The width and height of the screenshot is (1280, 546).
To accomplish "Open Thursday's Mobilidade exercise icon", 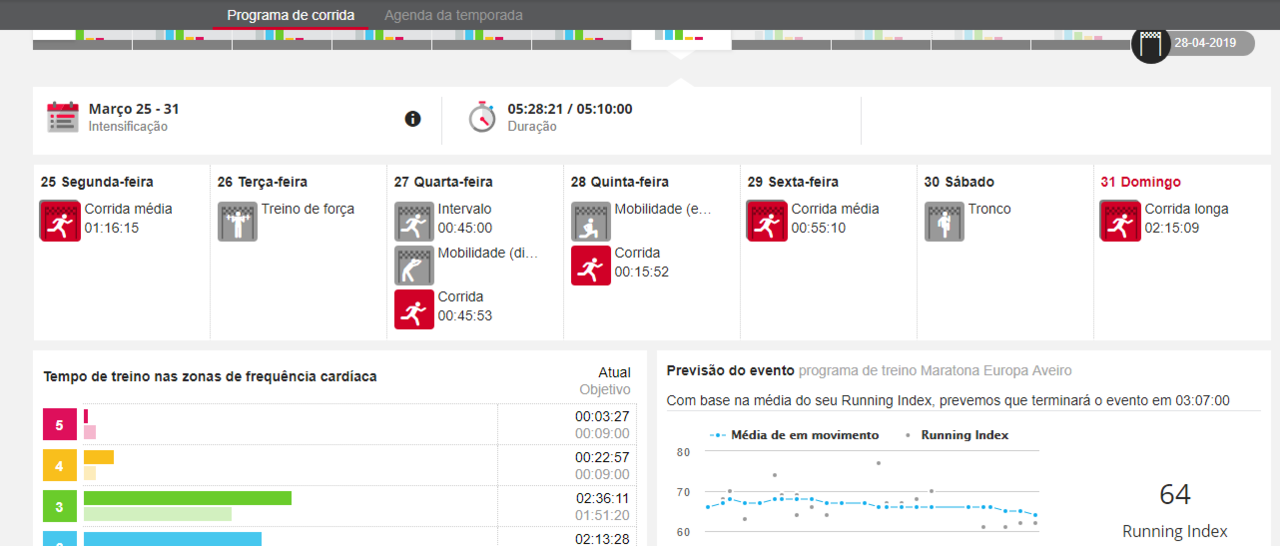I will click(591, 221).
